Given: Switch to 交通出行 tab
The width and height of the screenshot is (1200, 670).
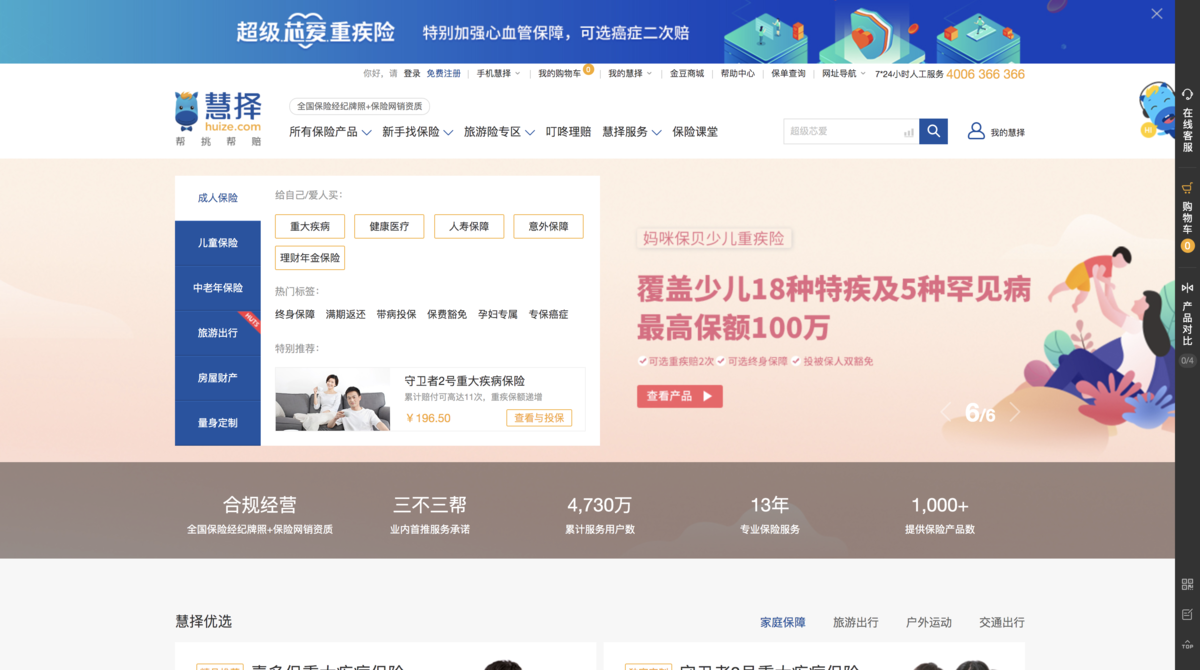Looking at the screenshot, I should (1002, 622).
